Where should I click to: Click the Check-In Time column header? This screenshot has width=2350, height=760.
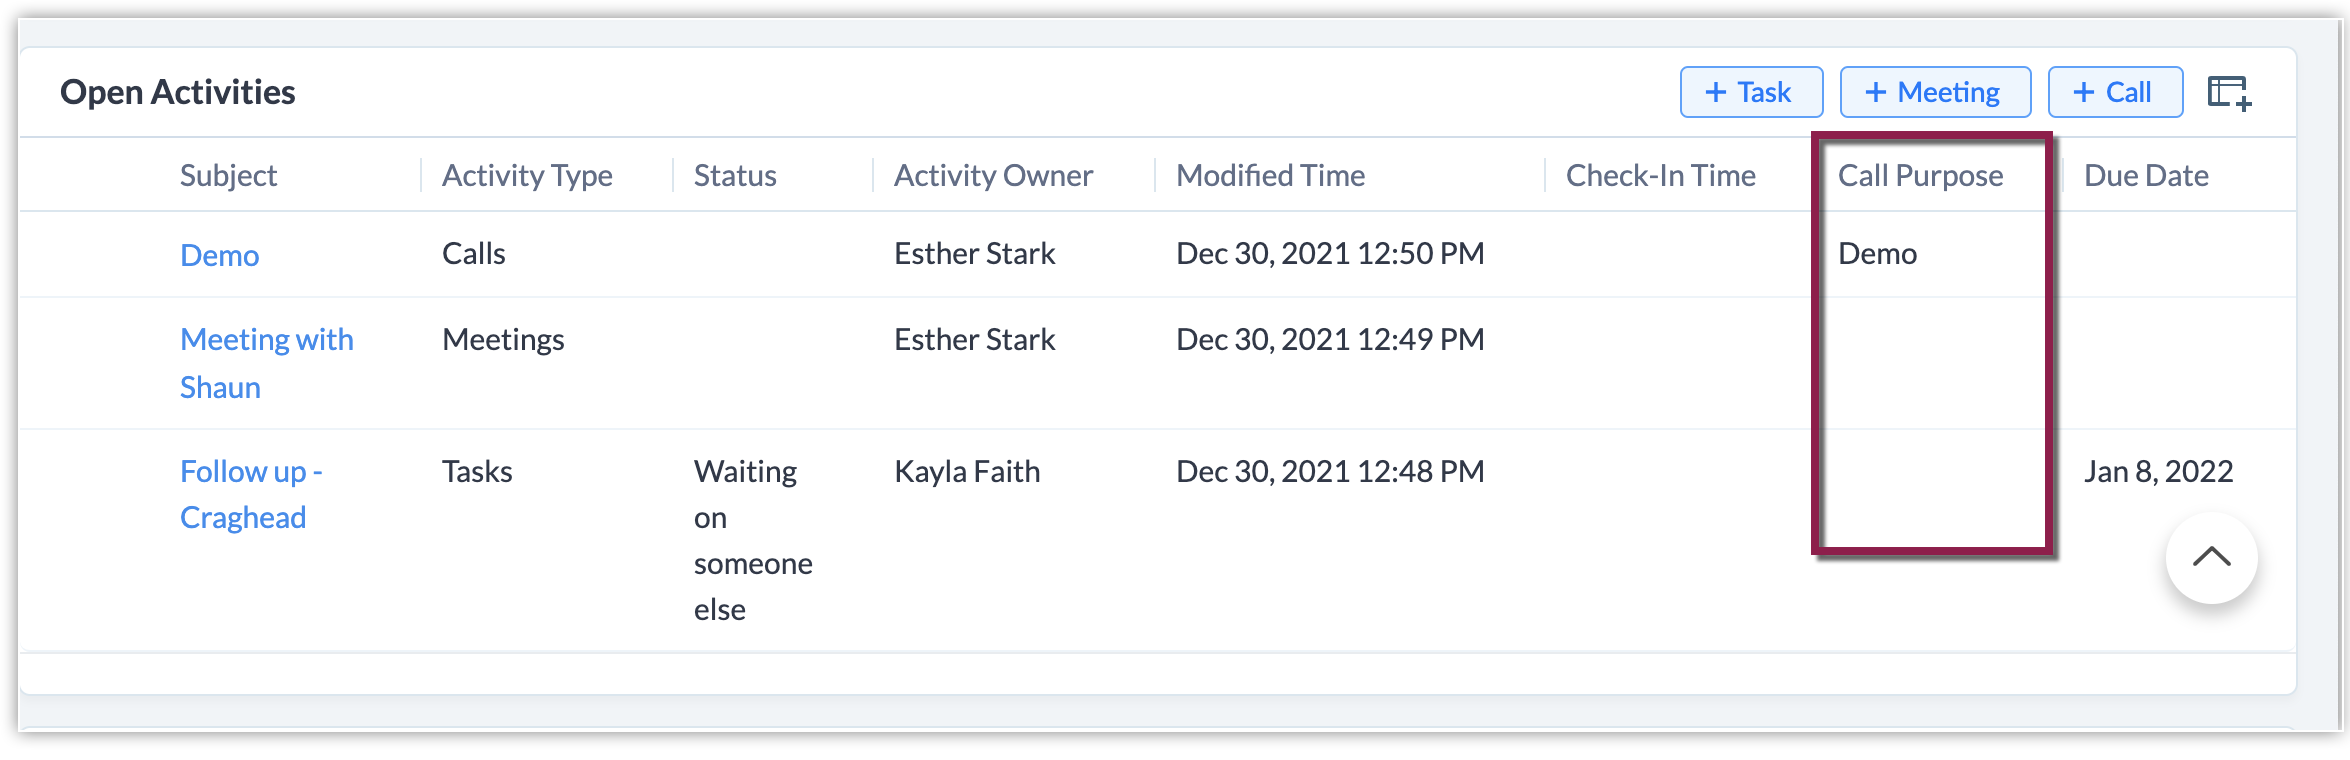[1660, 176]
